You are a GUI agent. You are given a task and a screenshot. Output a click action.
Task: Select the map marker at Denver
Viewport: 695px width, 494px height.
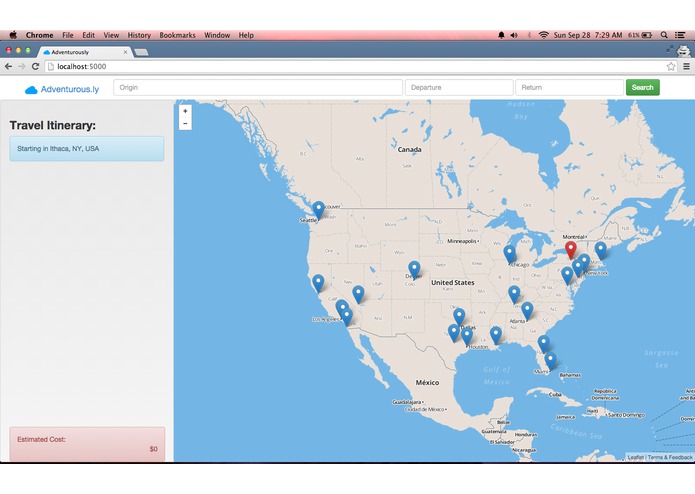click(x=414, y=269)
